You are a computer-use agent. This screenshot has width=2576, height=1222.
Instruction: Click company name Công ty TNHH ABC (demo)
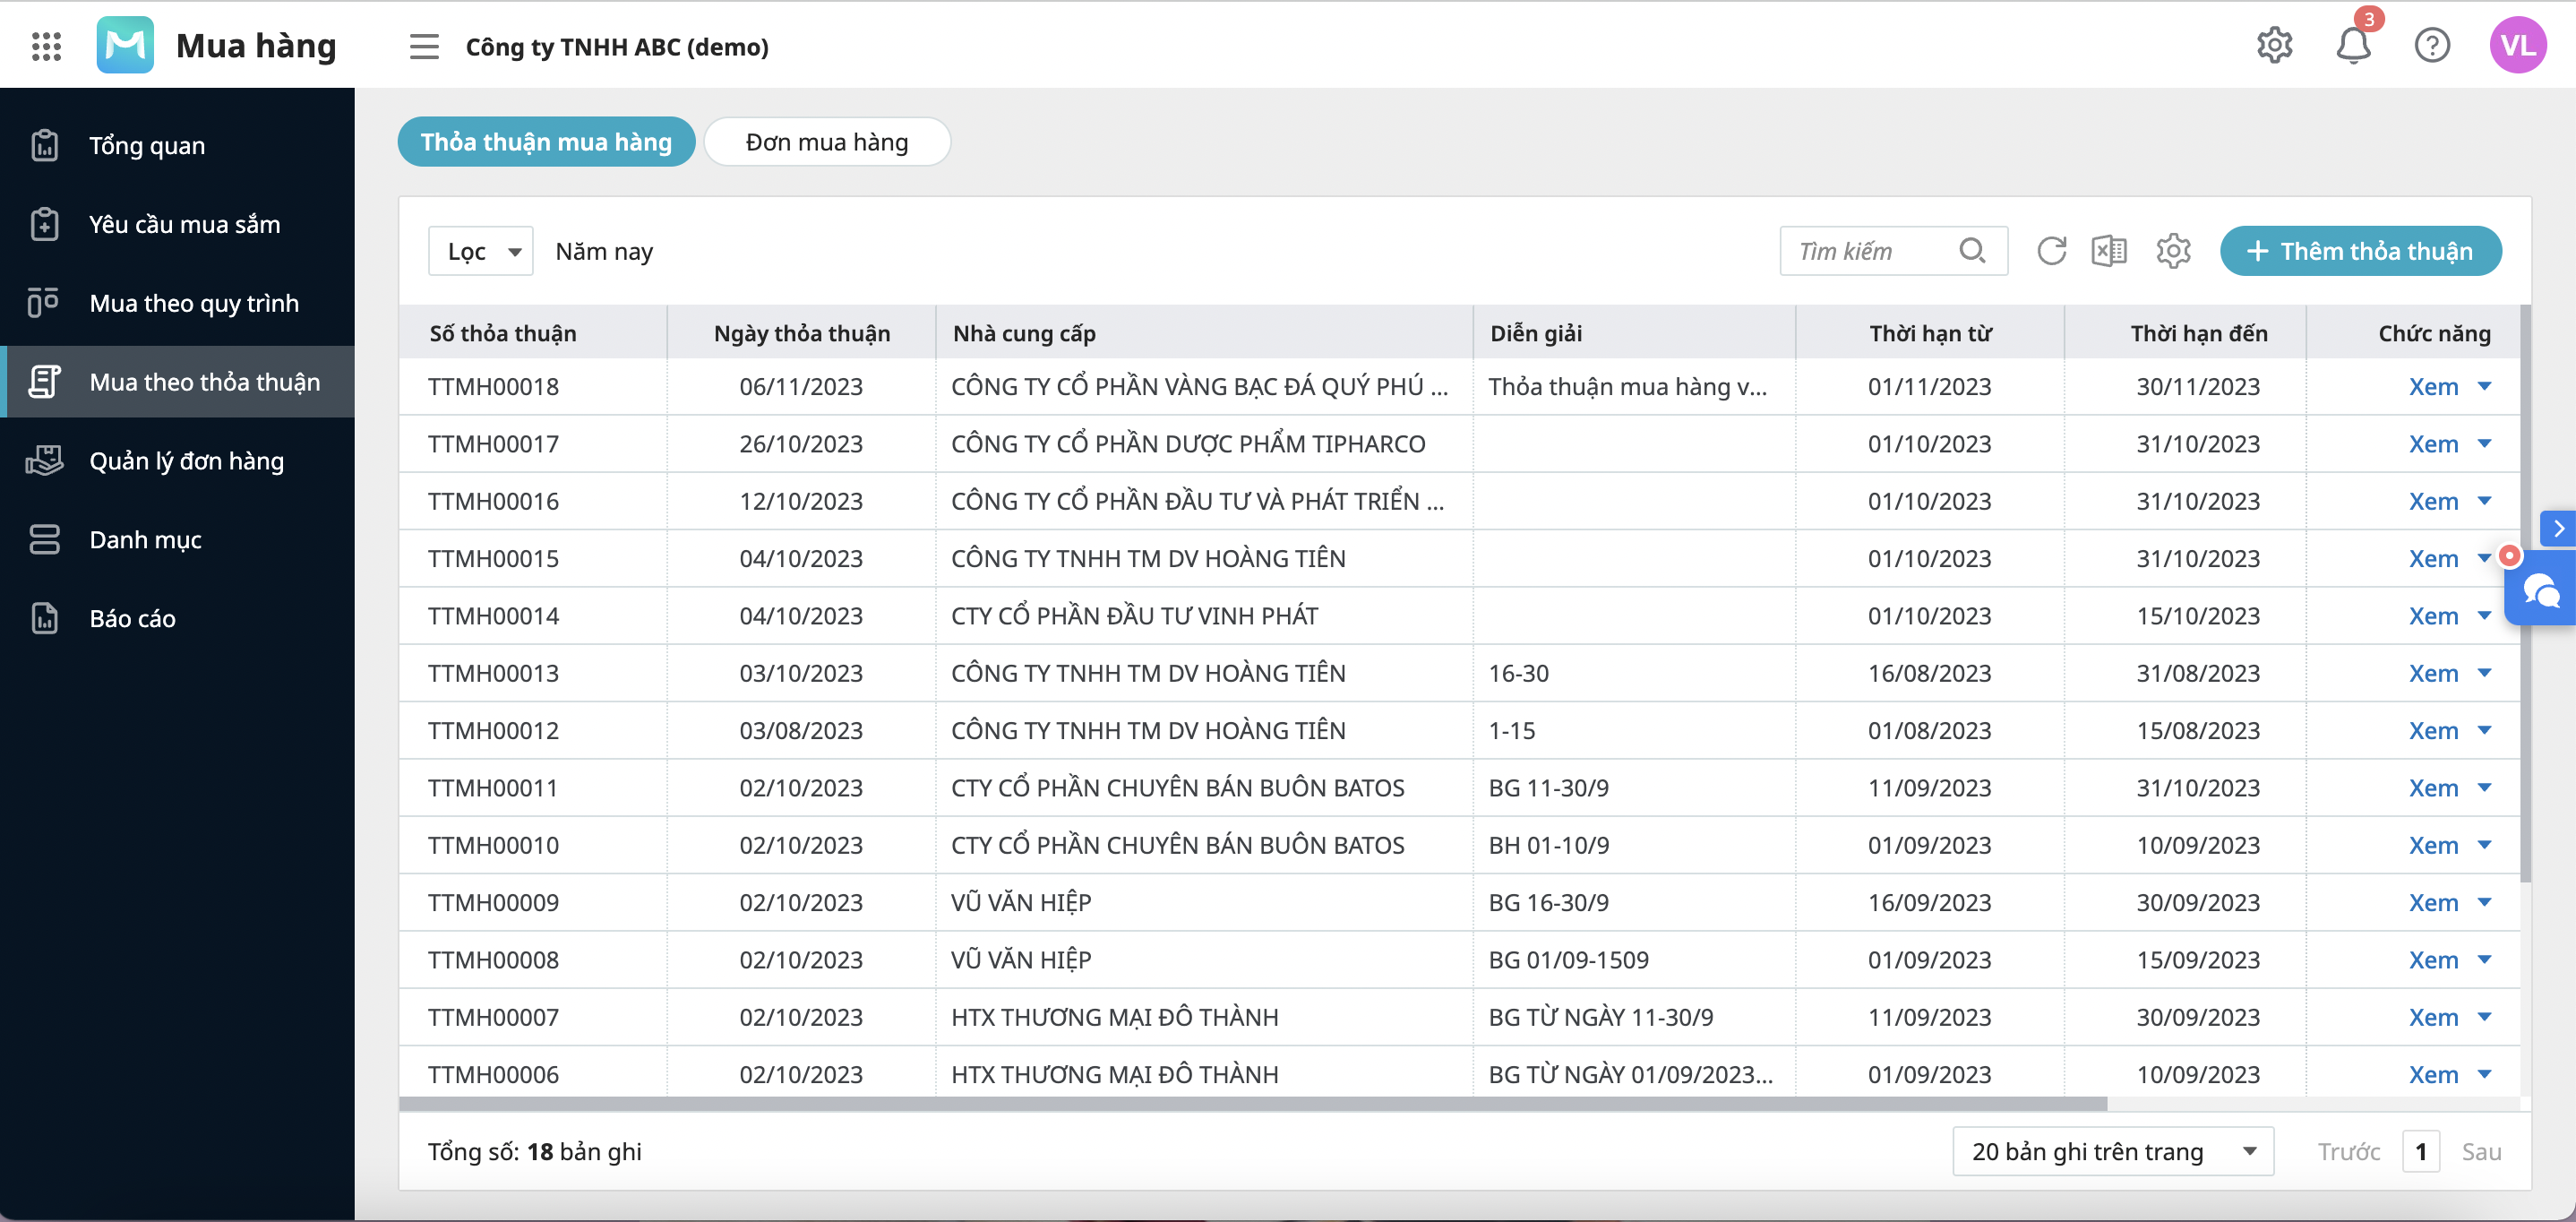coord(617,46)
